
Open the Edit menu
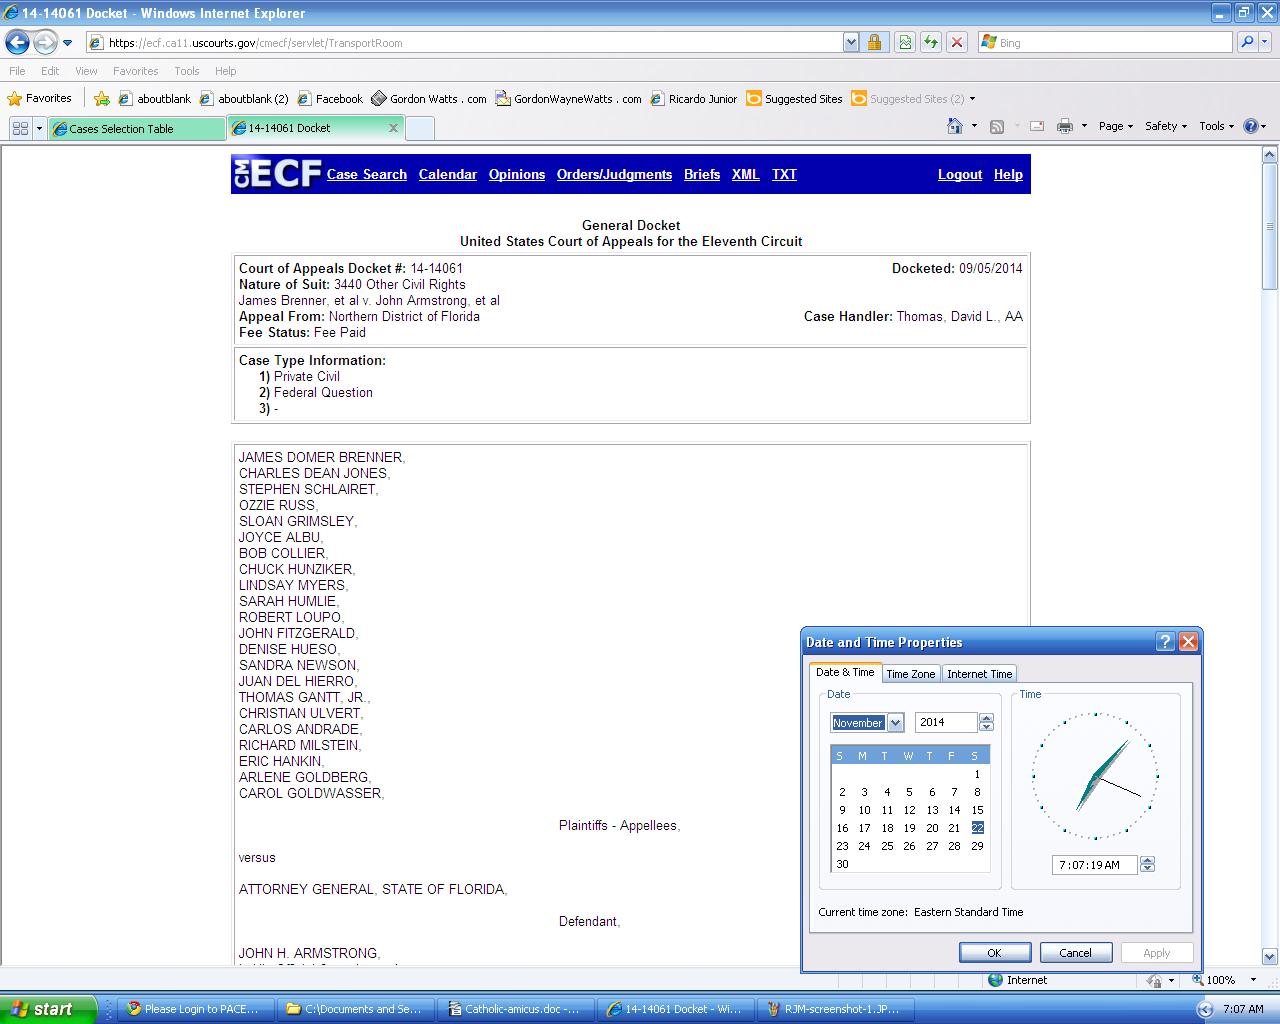coord(50,71)
